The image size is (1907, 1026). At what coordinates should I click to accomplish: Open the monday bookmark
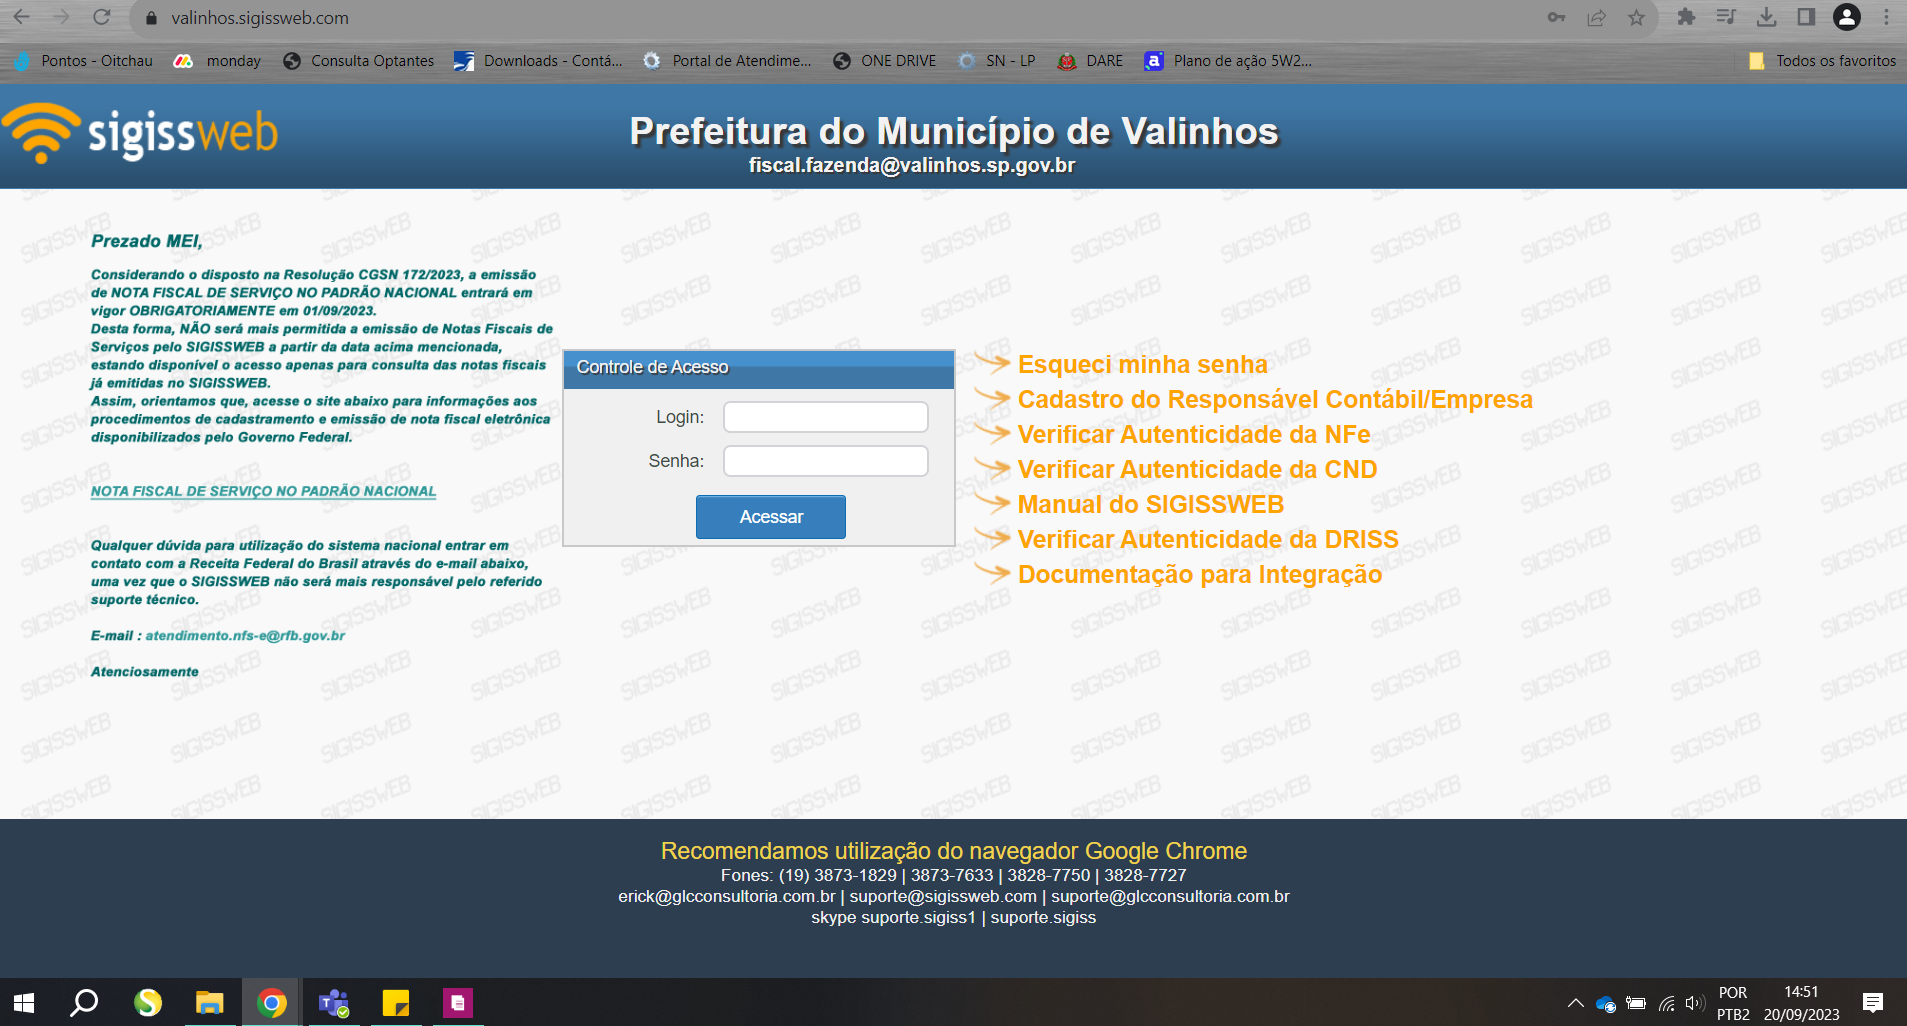[217, 61]
